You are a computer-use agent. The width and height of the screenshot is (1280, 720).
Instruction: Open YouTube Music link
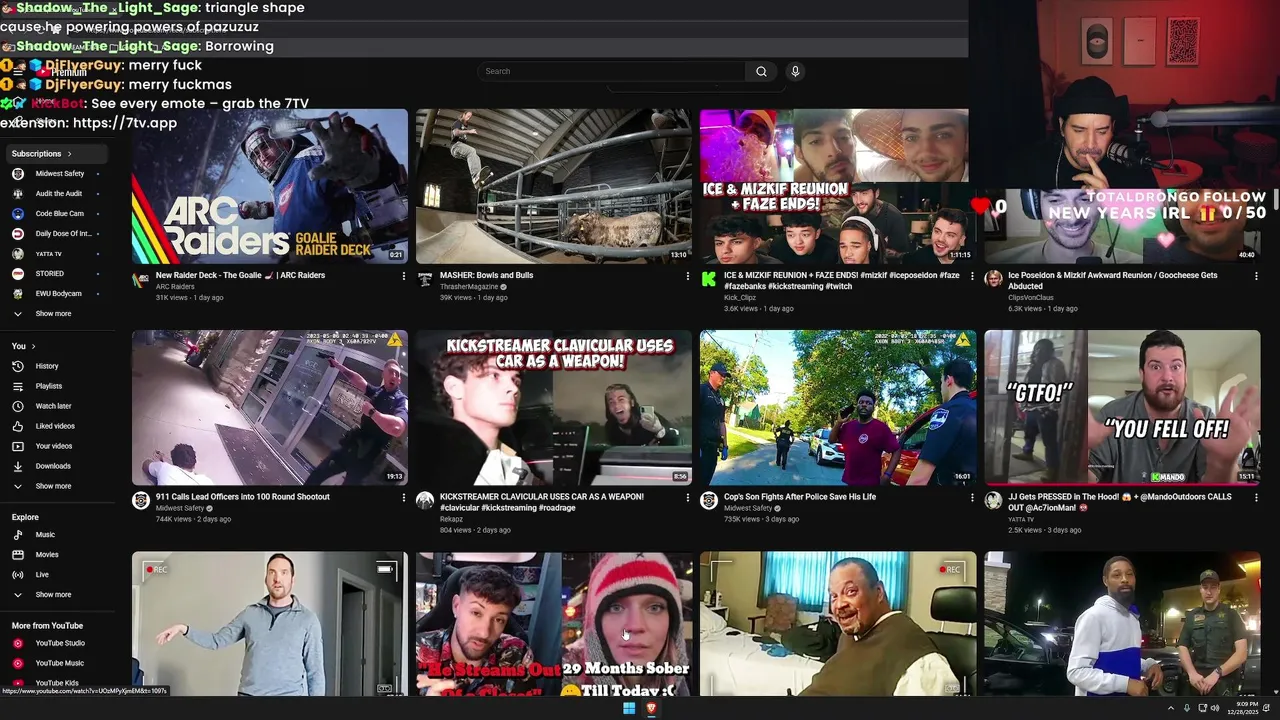tap(59, 663)
